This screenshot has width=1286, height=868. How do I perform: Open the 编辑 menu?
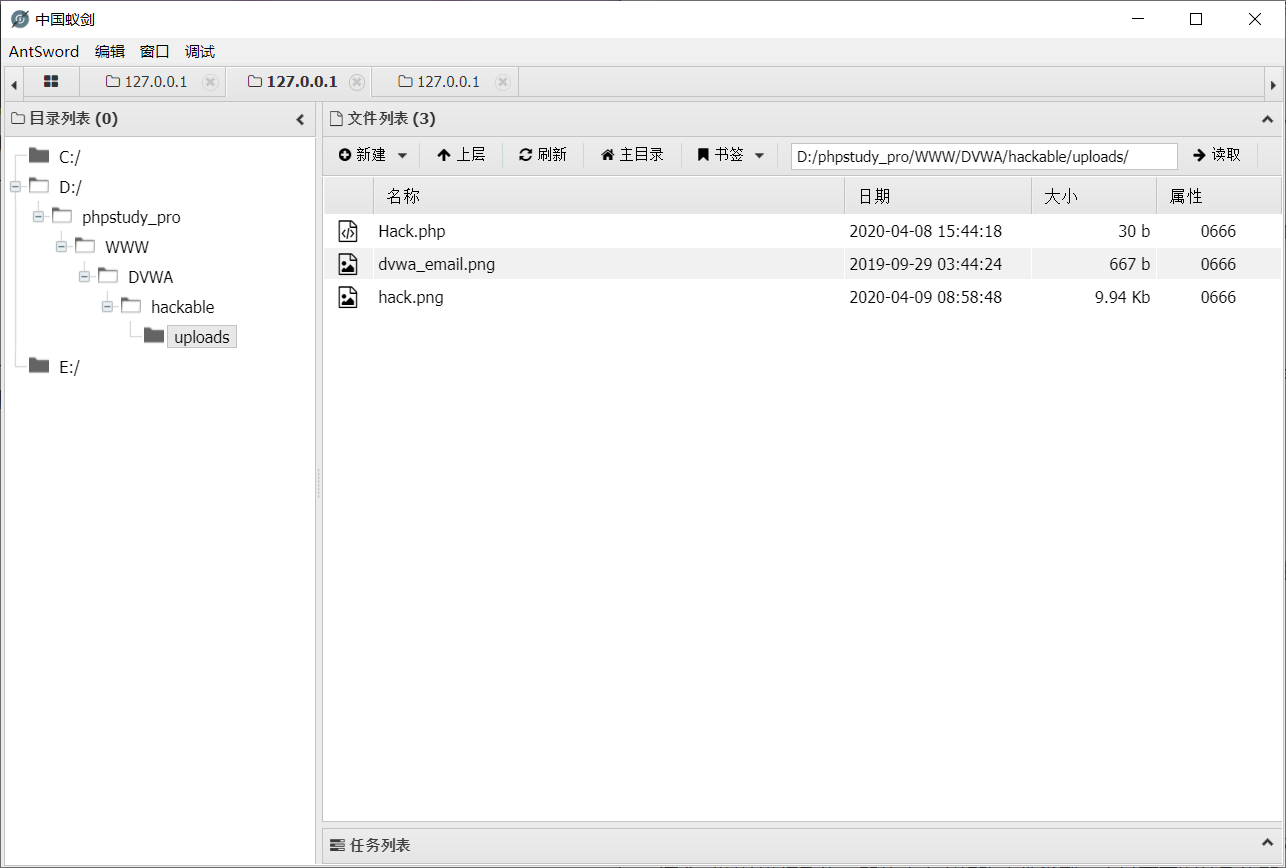click(x=110, y=52)
